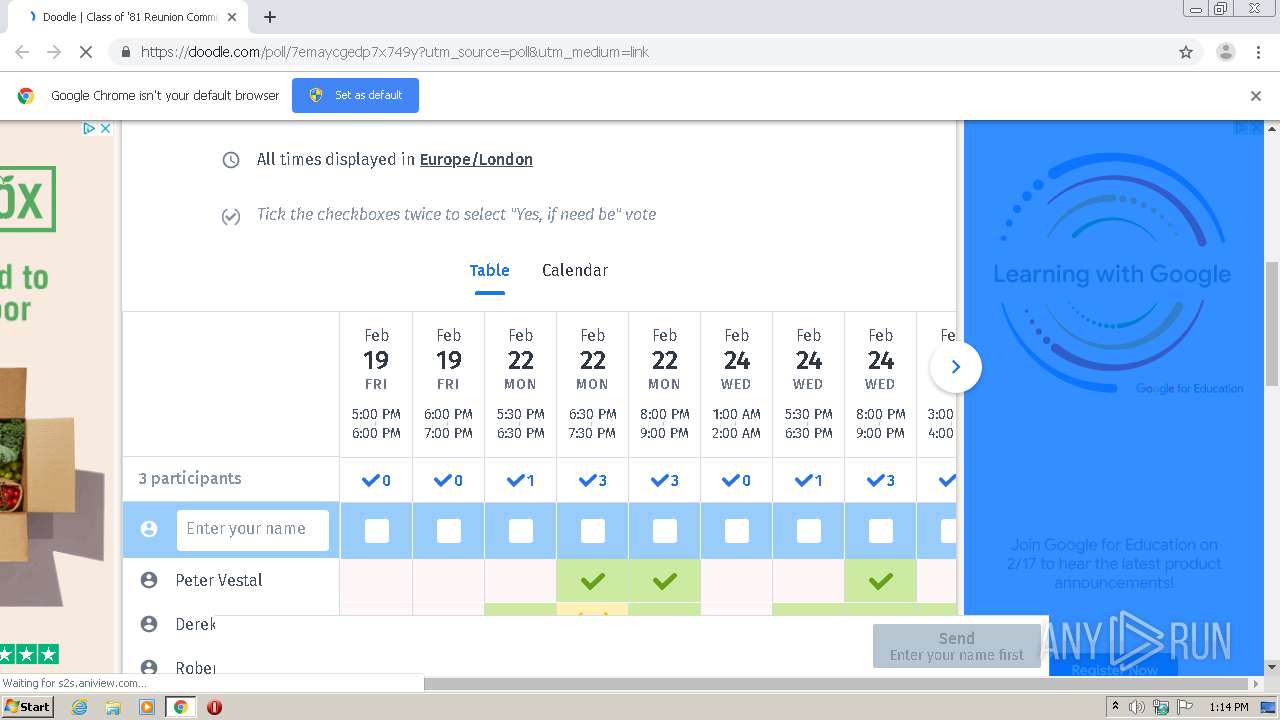Viewport: 1280px width, 720px height.
Task: Click the Enter your name field
Action: [x=253, y=529]
